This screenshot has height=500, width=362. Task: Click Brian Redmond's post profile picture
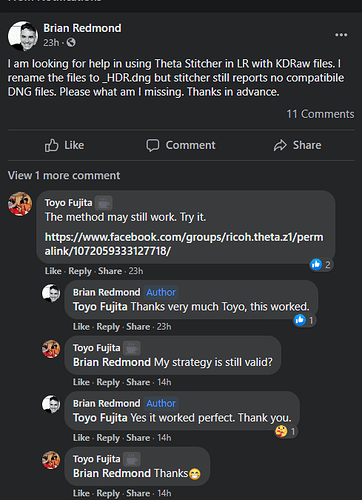click(x=23, y=36)
